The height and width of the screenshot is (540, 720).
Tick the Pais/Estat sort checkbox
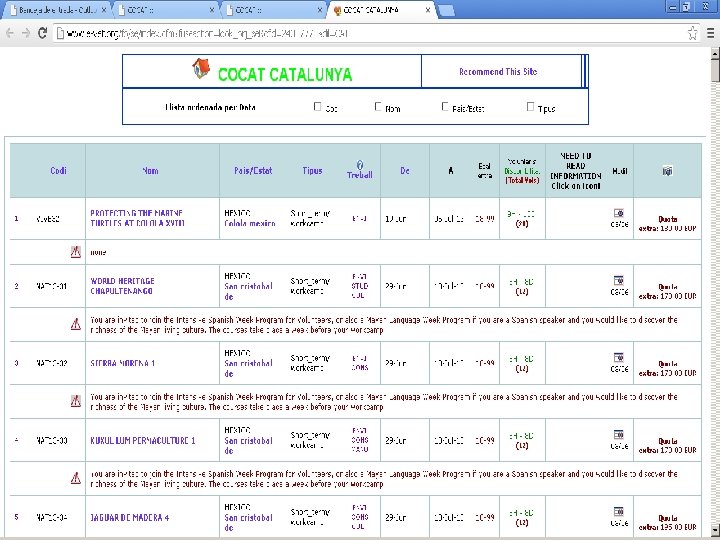click(x=444, y=107)
